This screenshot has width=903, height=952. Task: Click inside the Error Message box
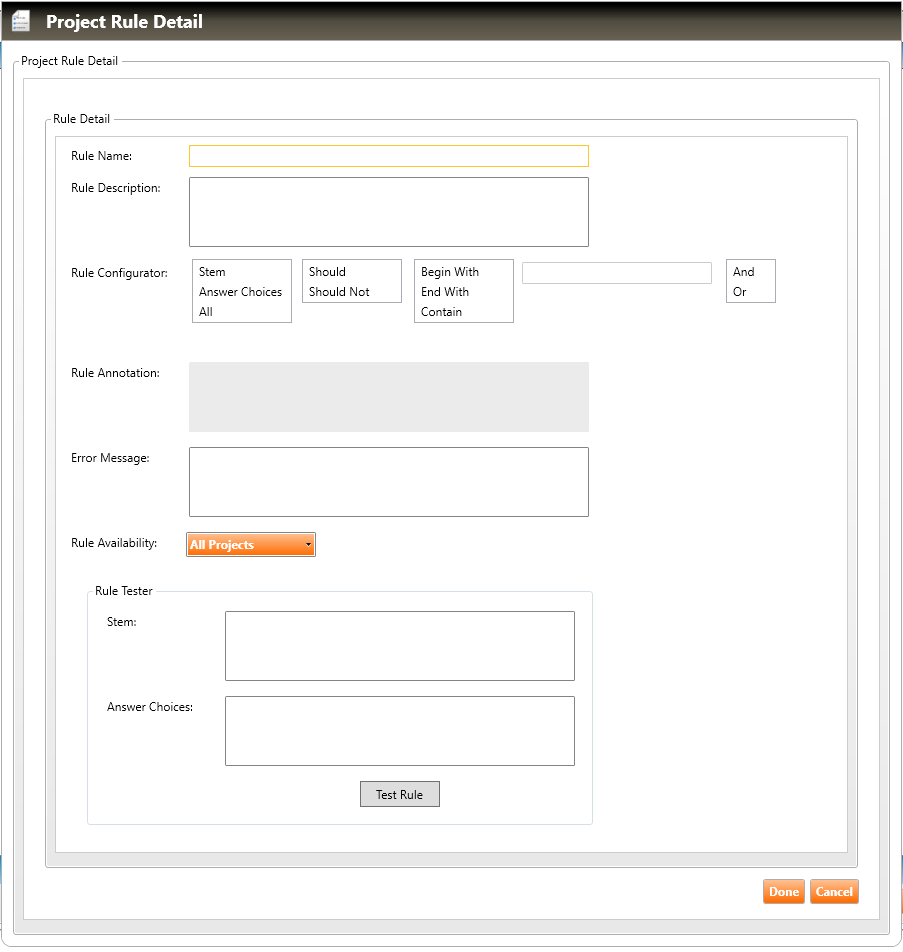pyautogui.click(x=388, y=482)
